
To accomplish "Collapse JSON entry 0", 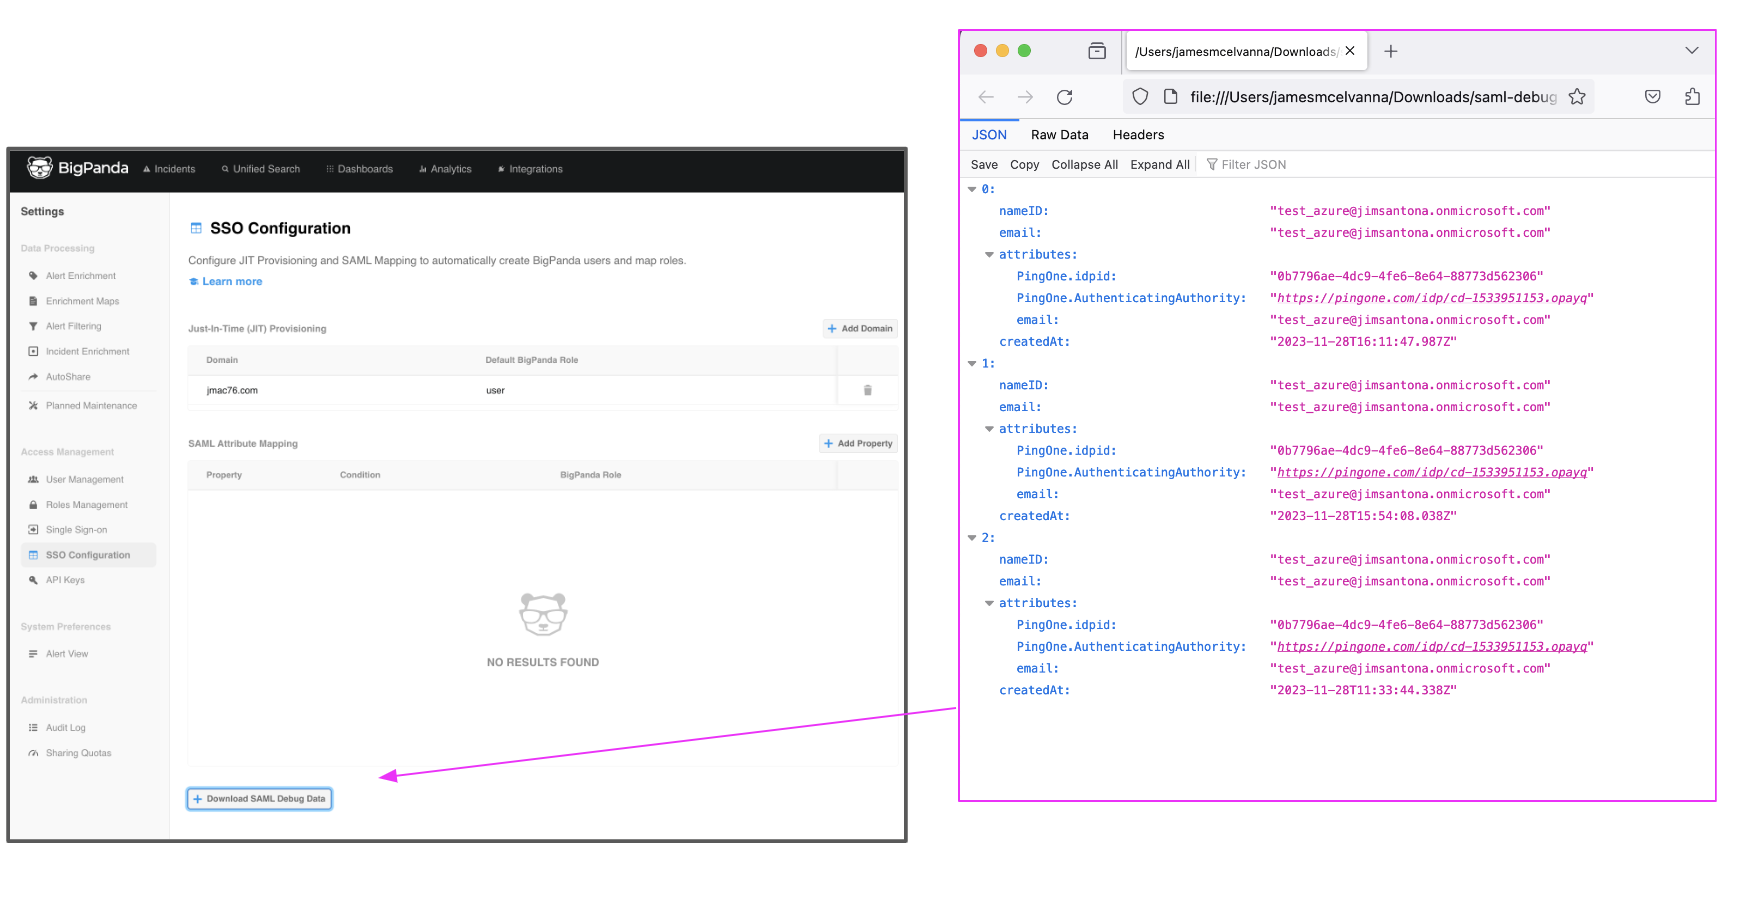I will click(972, 189).
